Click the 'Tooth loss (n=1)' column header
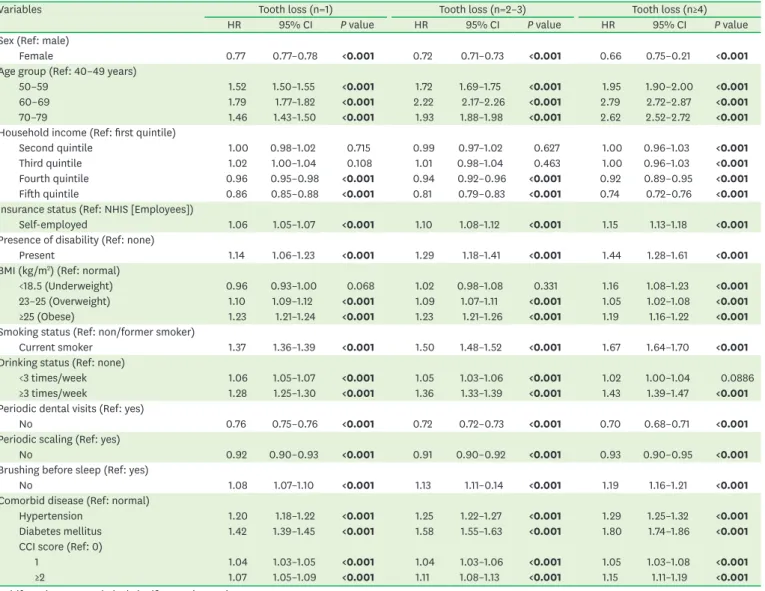 pyautogui.click(x=296, y=9)
